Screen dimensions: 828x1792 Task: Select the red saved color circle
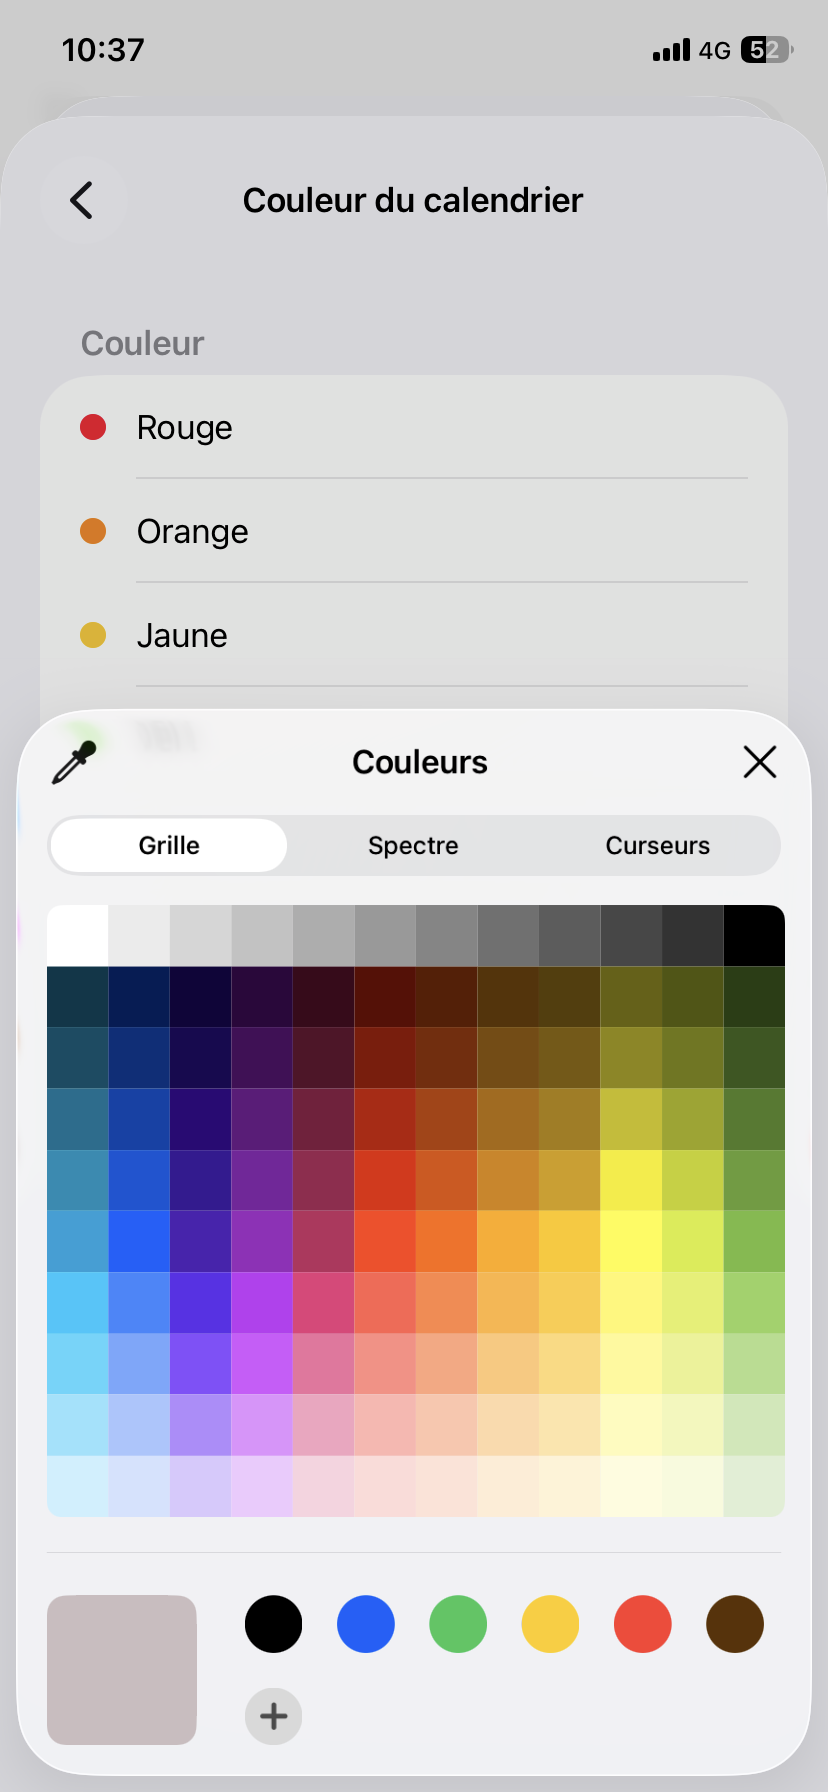[x=642, y=1624]
